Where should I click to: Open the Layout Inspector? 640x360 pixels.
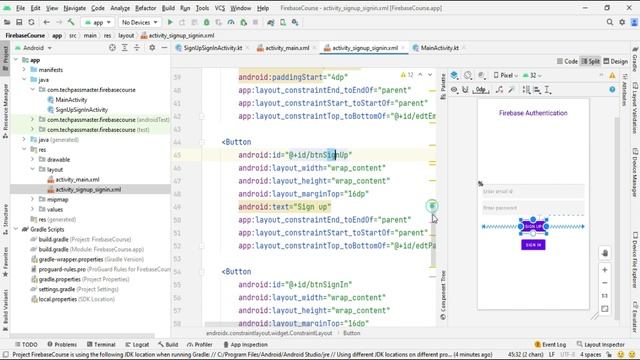600,344
